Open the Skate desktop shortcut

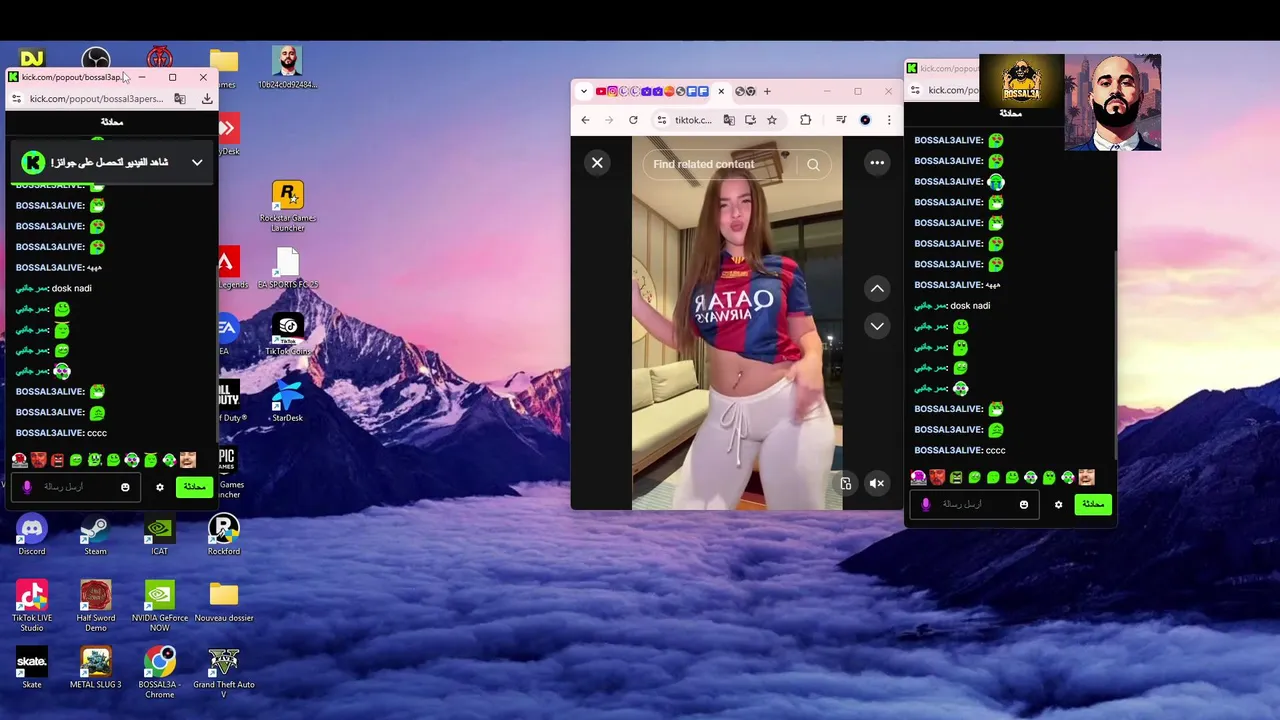coord(32,668)
